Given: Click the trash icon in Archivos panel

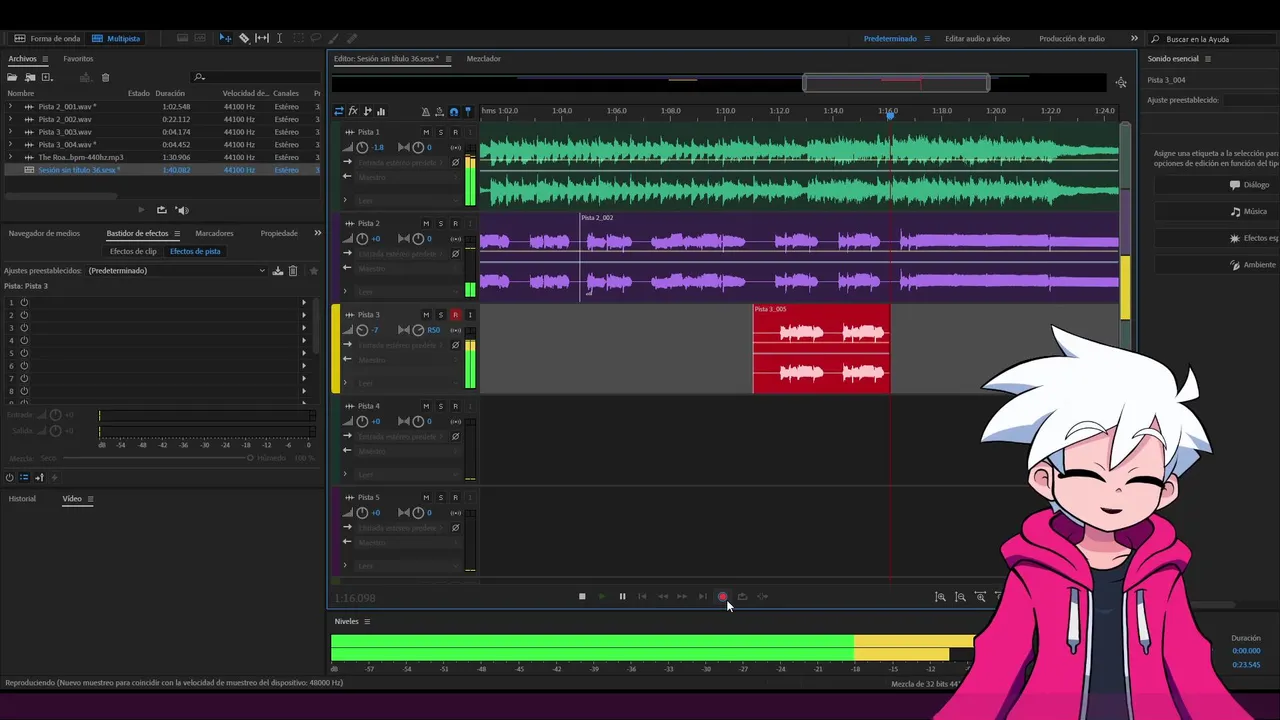Looking at the screenshot, I should coord(105,77).
